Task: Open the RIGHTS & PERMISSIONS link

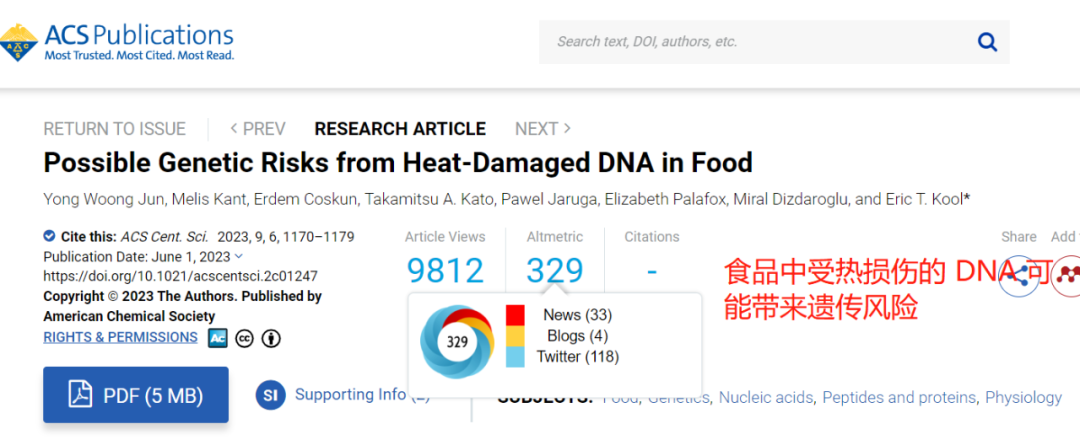Action: pos(121,337)
